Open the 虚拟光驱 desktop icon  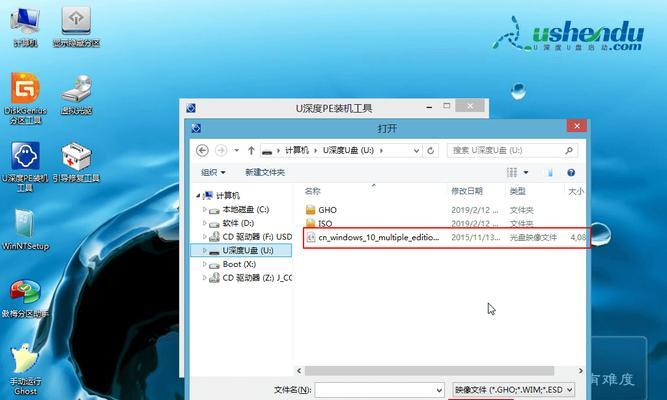(76, 95)
